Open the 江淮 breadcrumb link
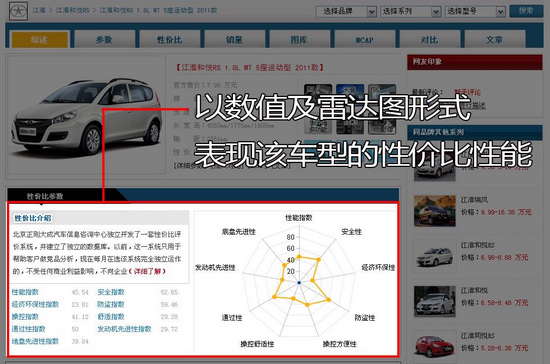Screen dimensions: 550x364 pyautogui.click(x=39, y=10)
